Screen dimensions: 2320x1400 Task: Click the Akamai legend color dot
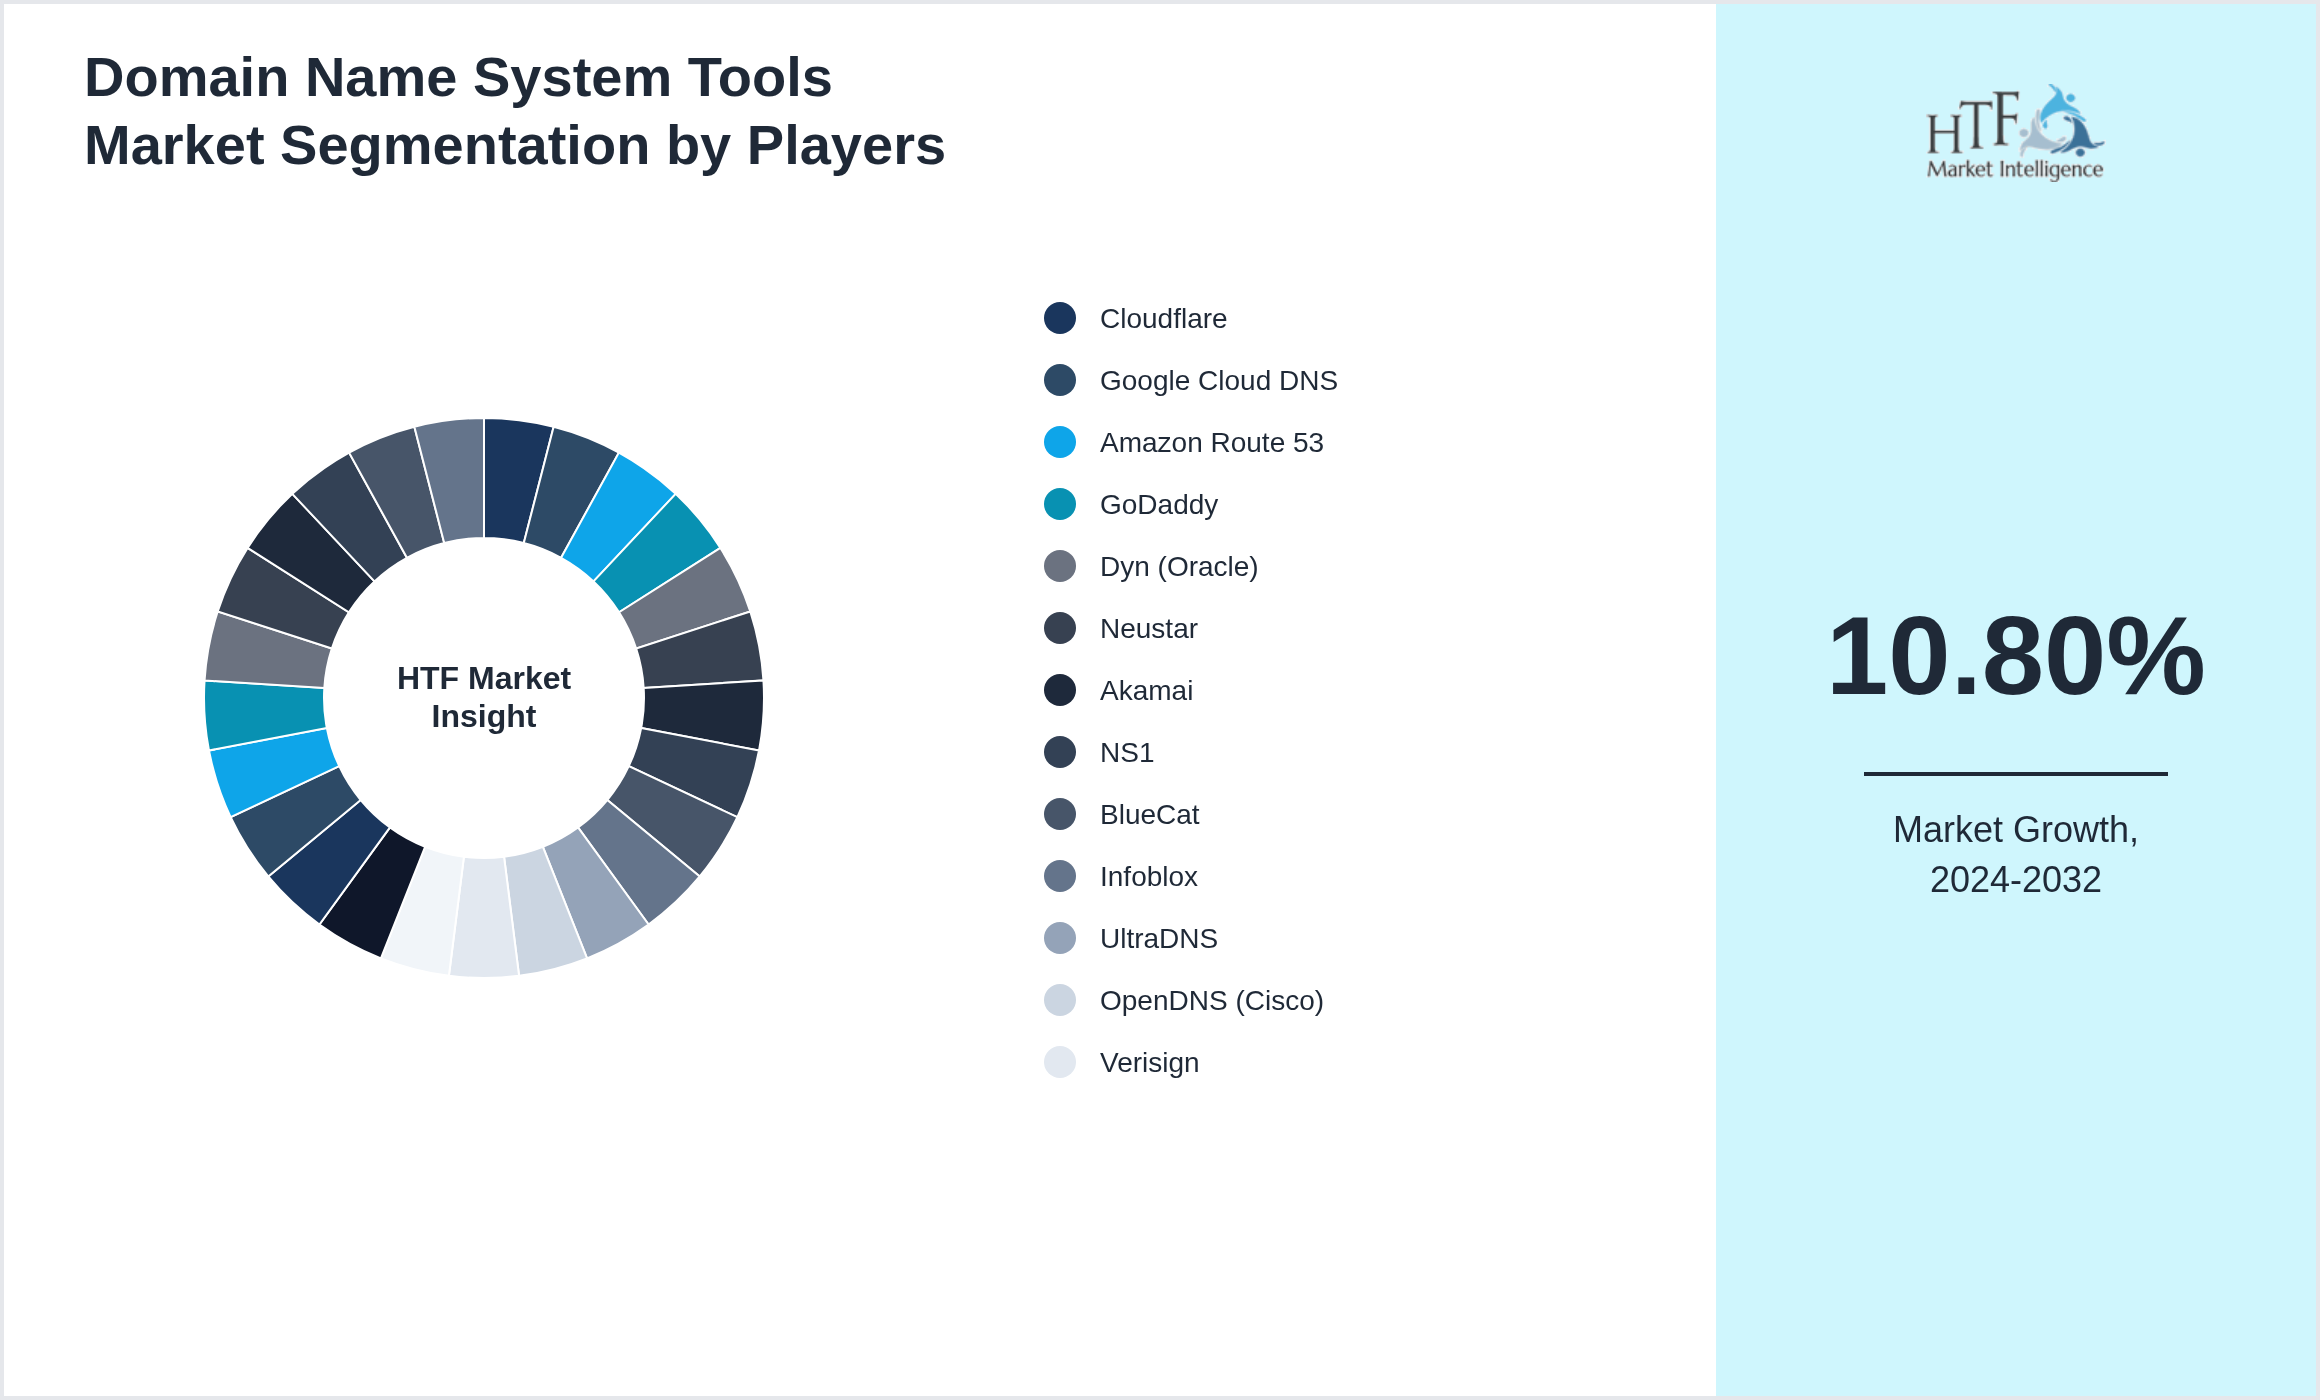coord(1060,690)
